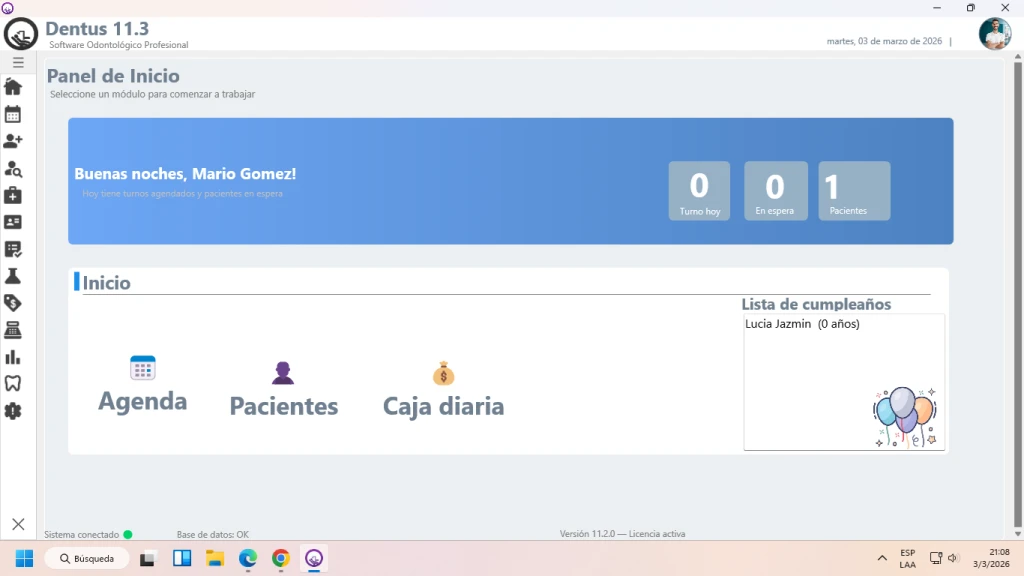
Task: Click the Sistema conectado status text
Action: (82, 534)
